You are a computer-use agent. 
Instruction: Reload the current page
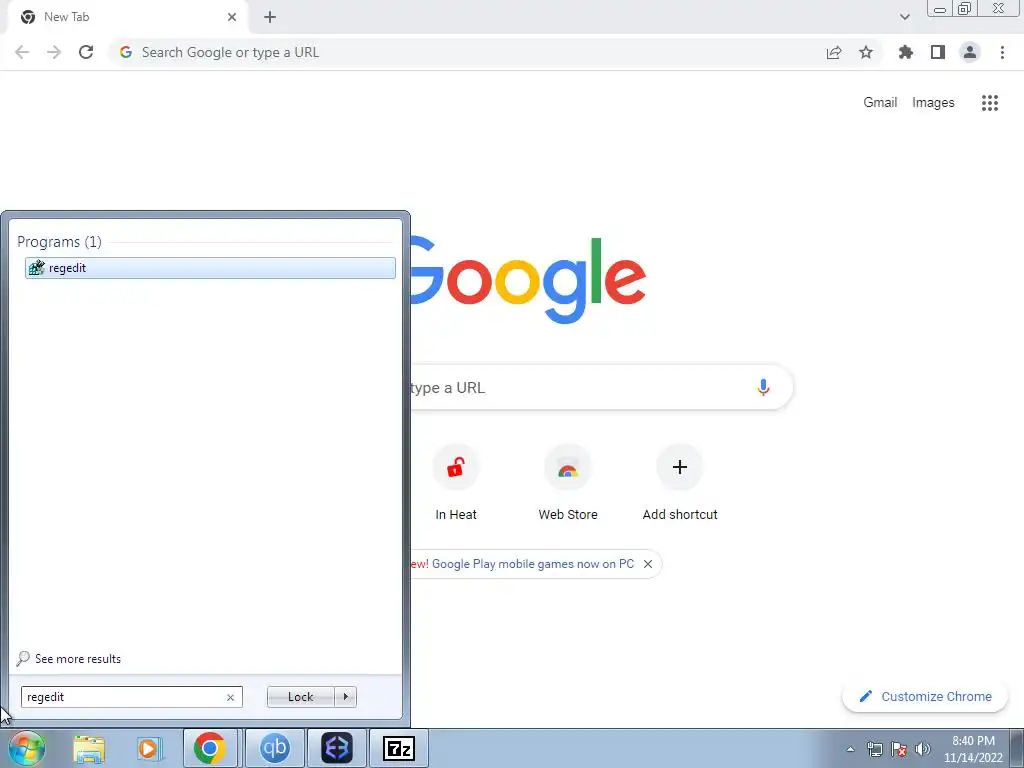click(x=86, y=52)
